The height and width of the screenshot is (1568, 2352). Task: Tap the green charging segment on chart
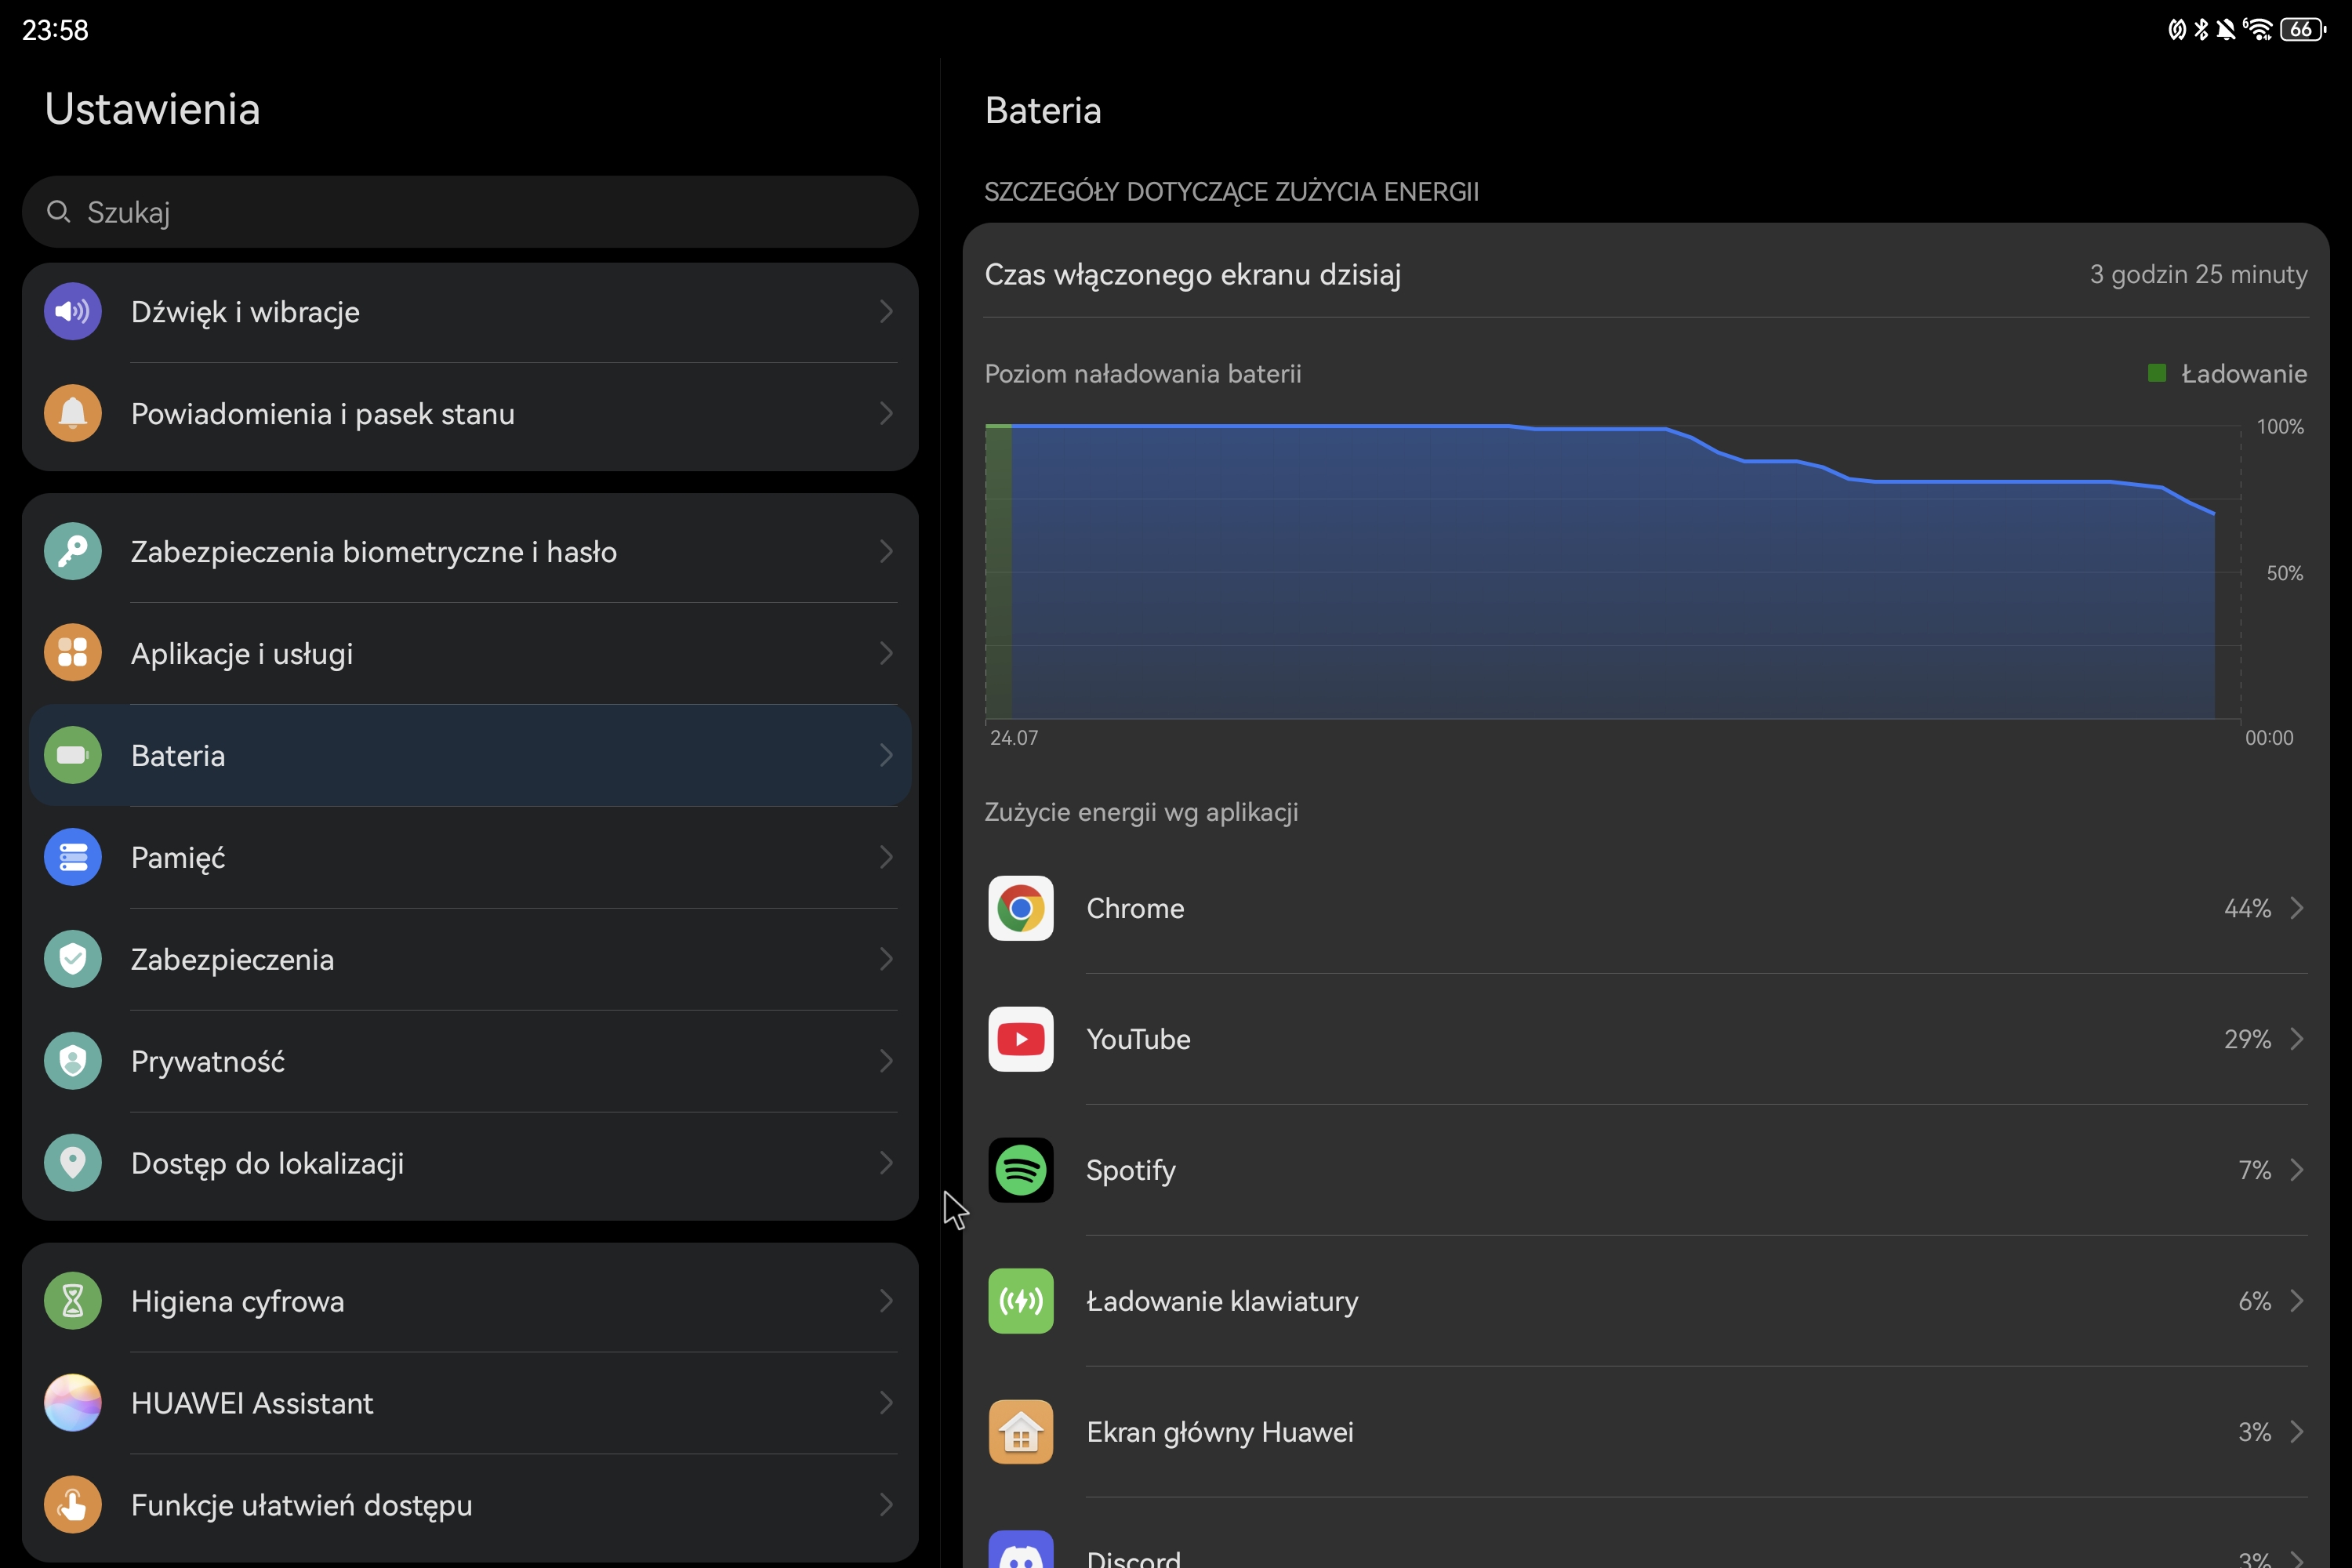pyautogui.click(x=998, y=571)
